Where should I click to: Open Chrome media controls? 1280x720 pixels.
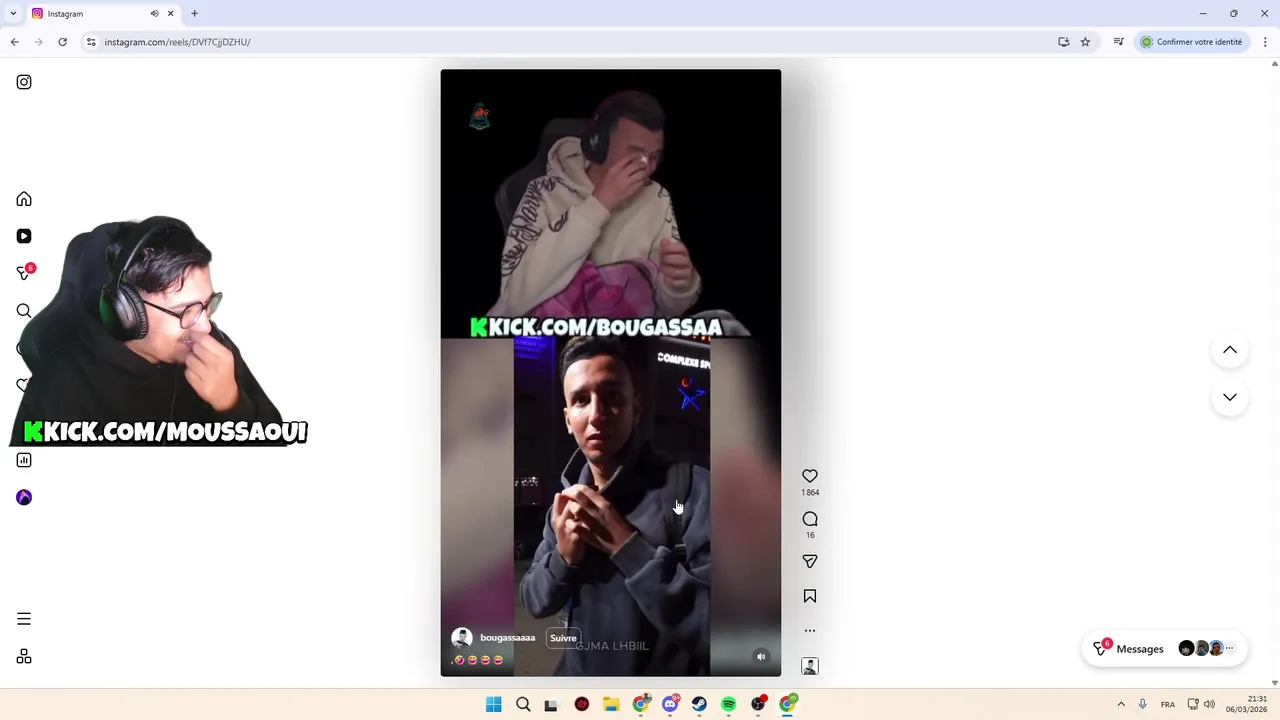pos(1118,42)
